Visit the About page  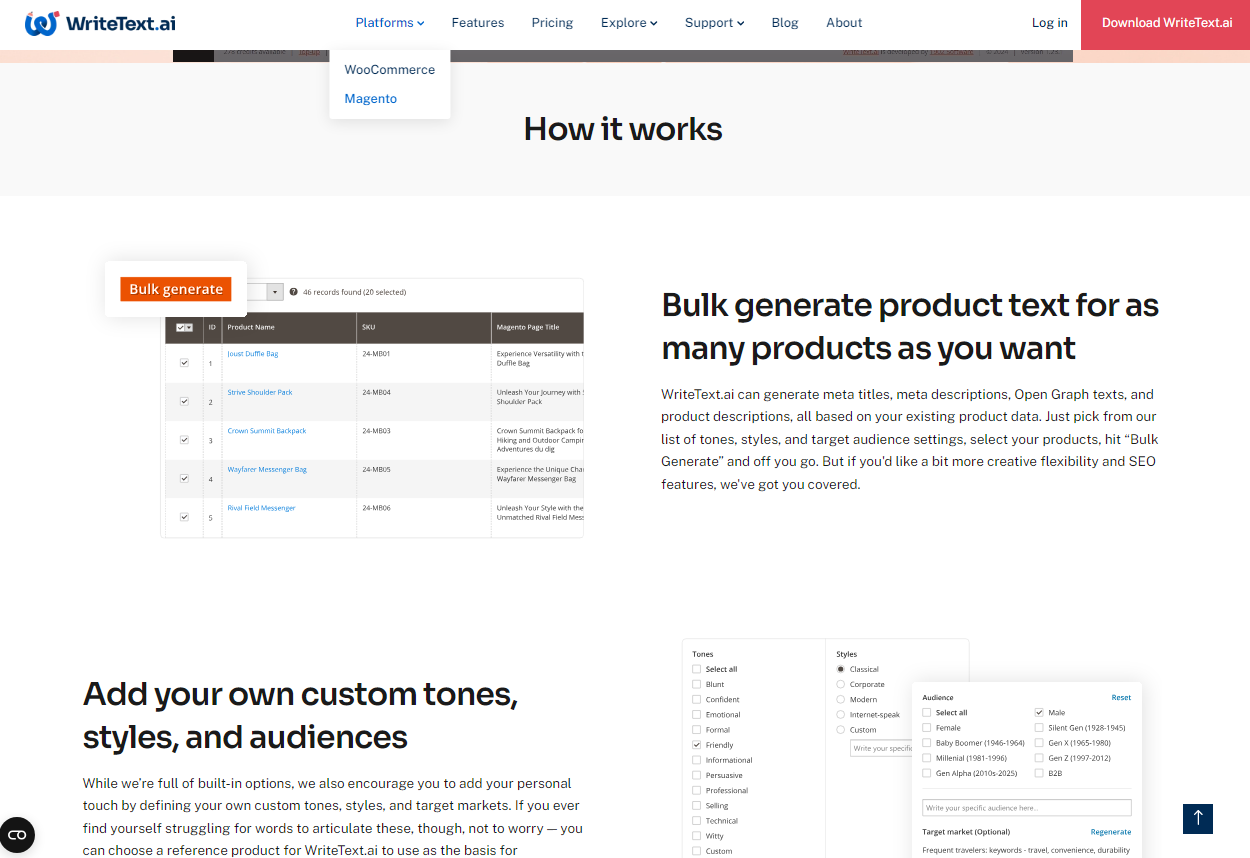pyautogui.click(x=844, y=23)
